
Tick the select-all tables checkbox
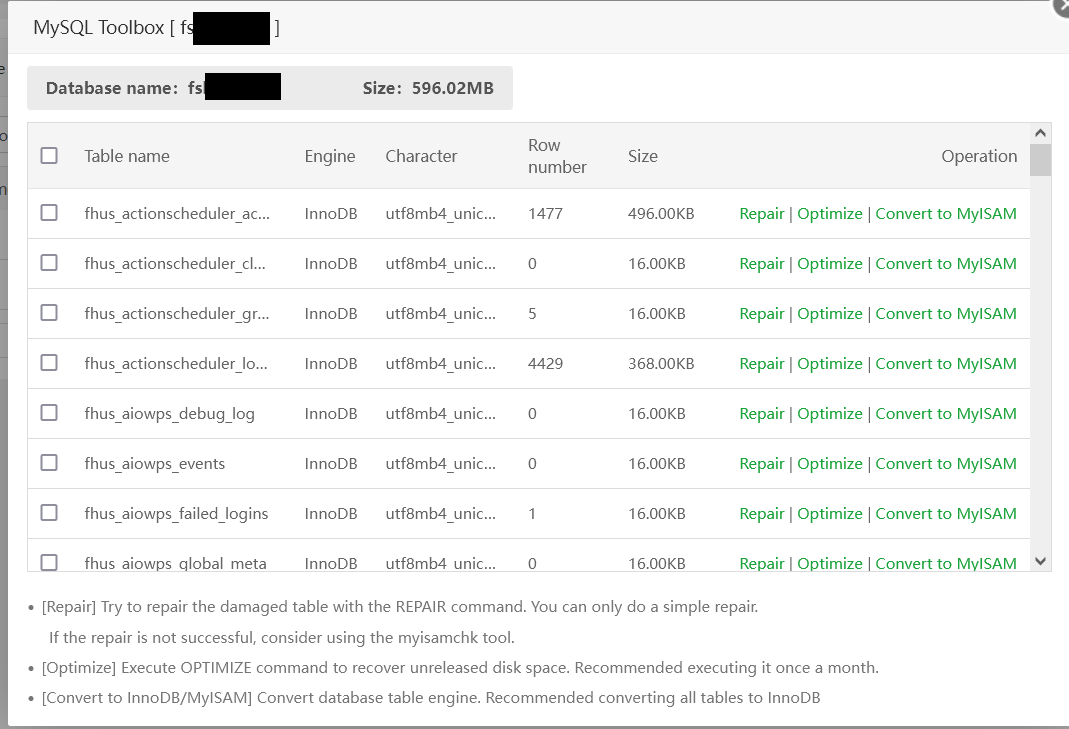click(x=49, y=155)
